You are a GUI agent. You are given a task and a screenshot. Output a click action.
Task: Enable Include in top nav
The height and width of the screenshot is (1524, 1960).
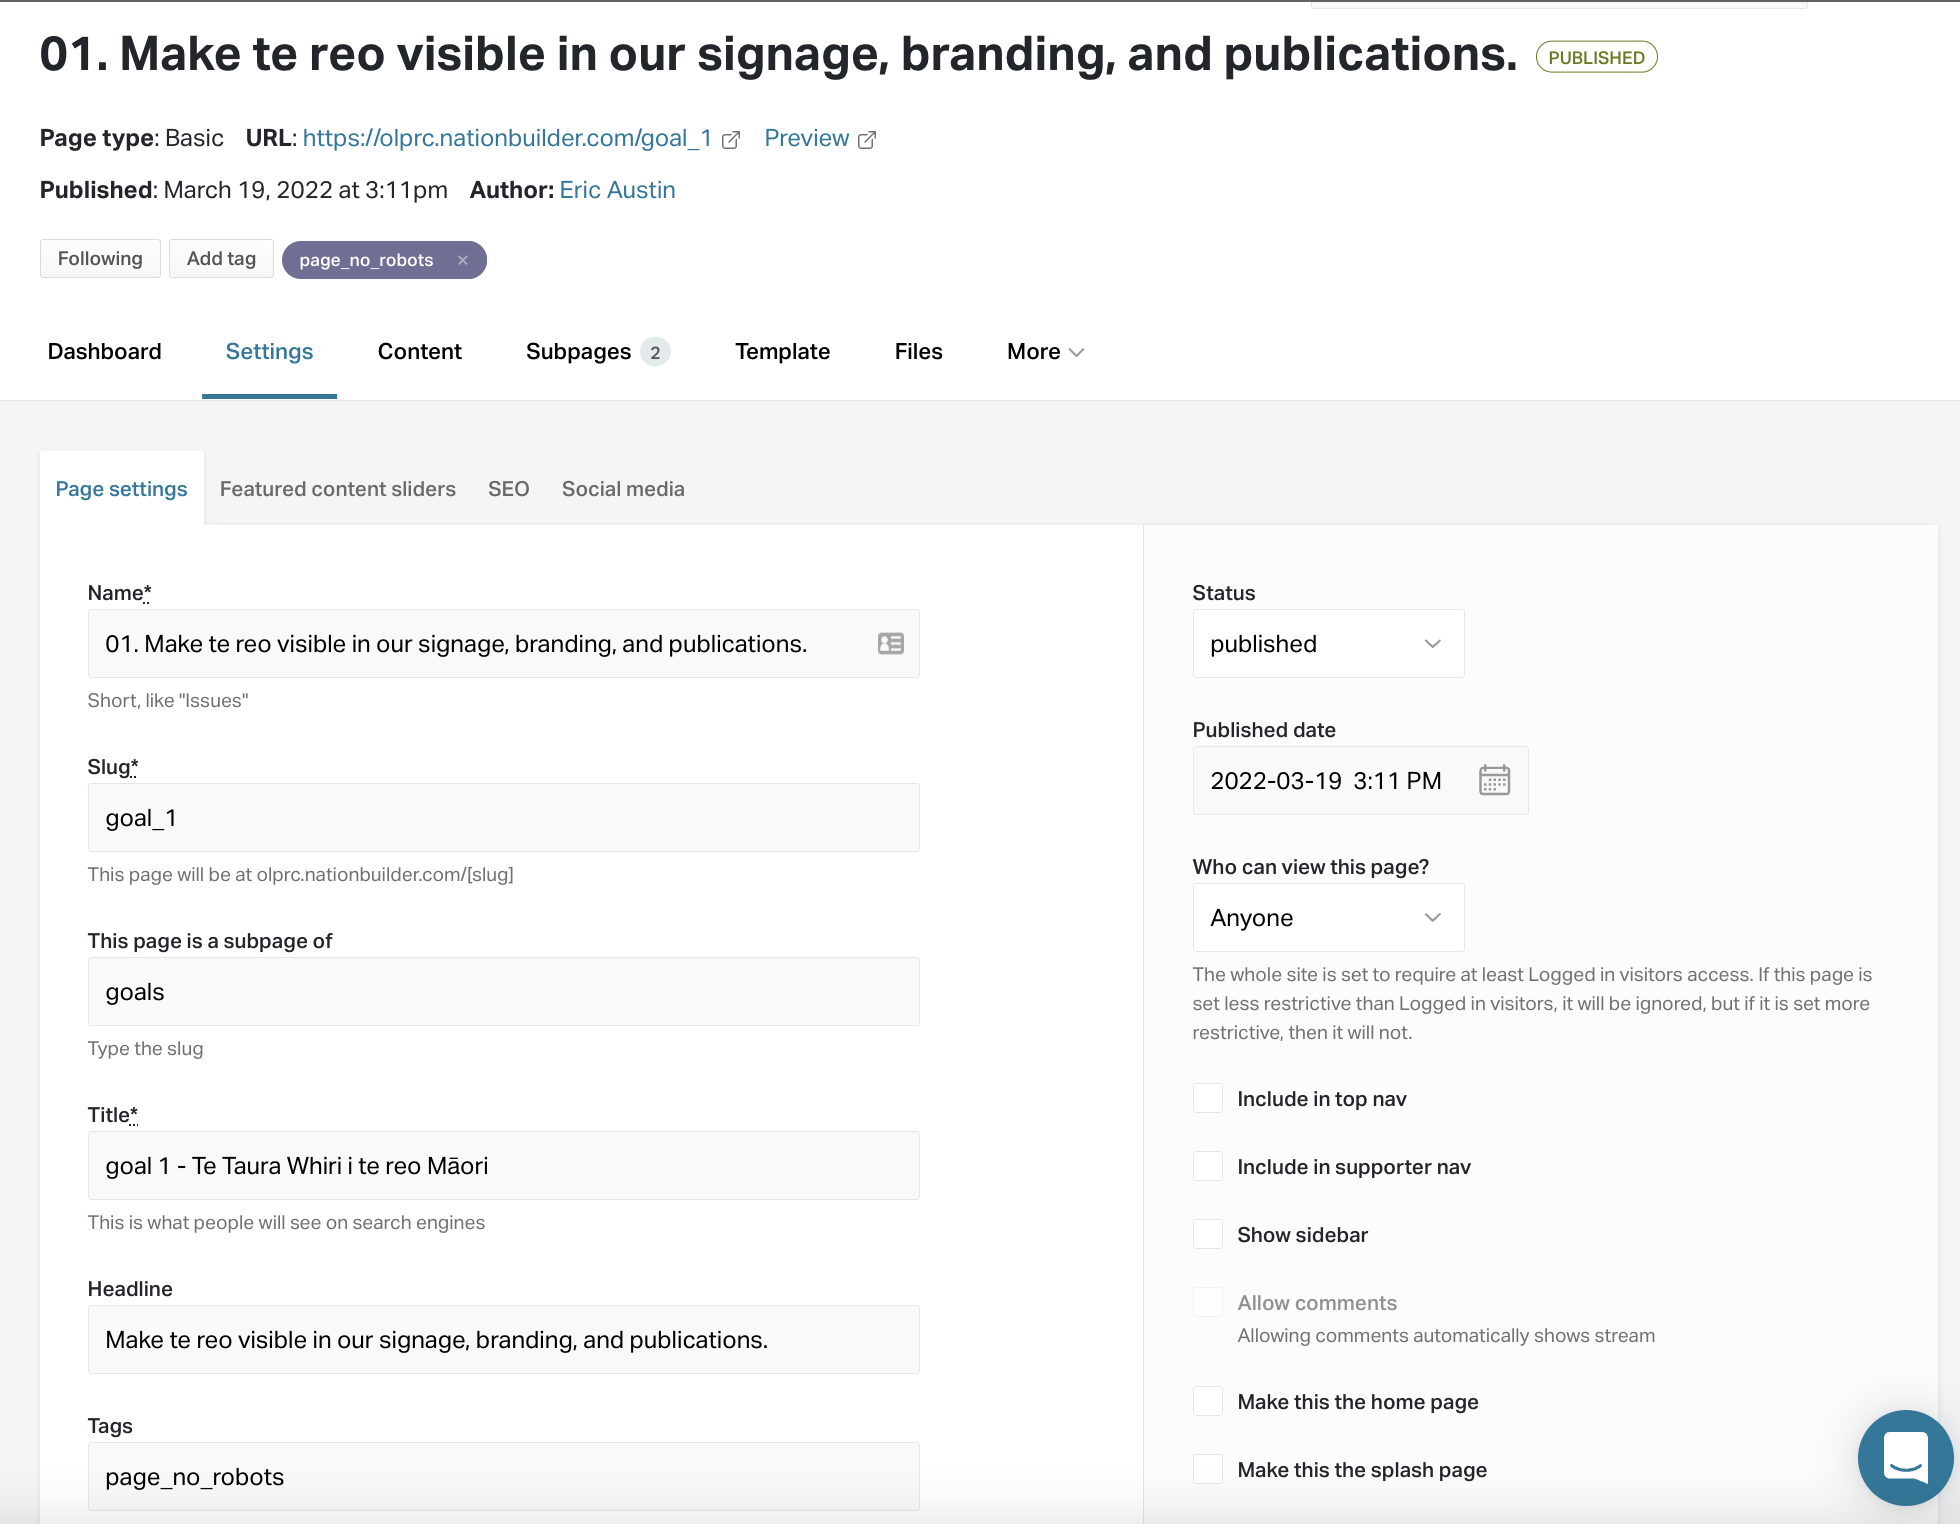click(x=1208, y=1098)
